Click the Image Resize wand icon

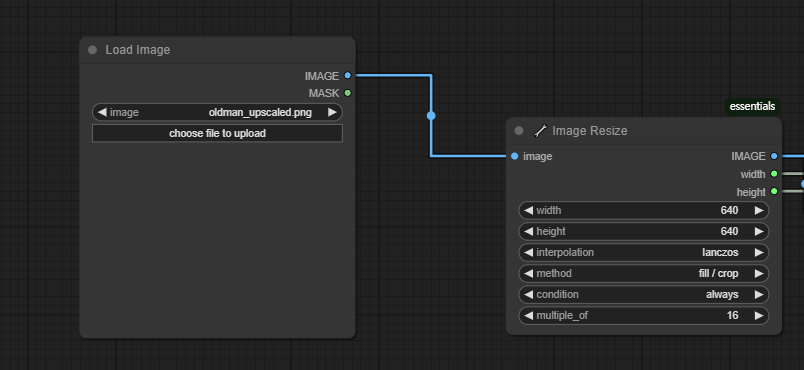click(x=540, y=131)
